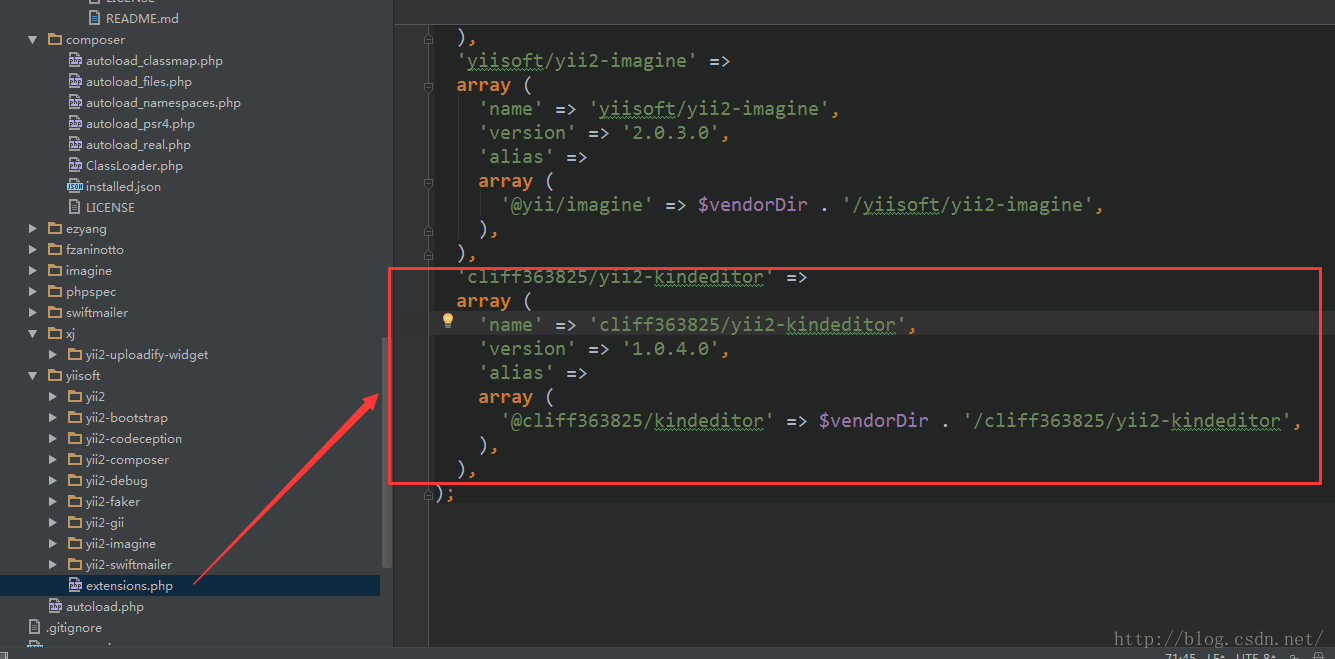Click the installed.json file icon
Screen dimensions: 1335x659
click(75, 186)
